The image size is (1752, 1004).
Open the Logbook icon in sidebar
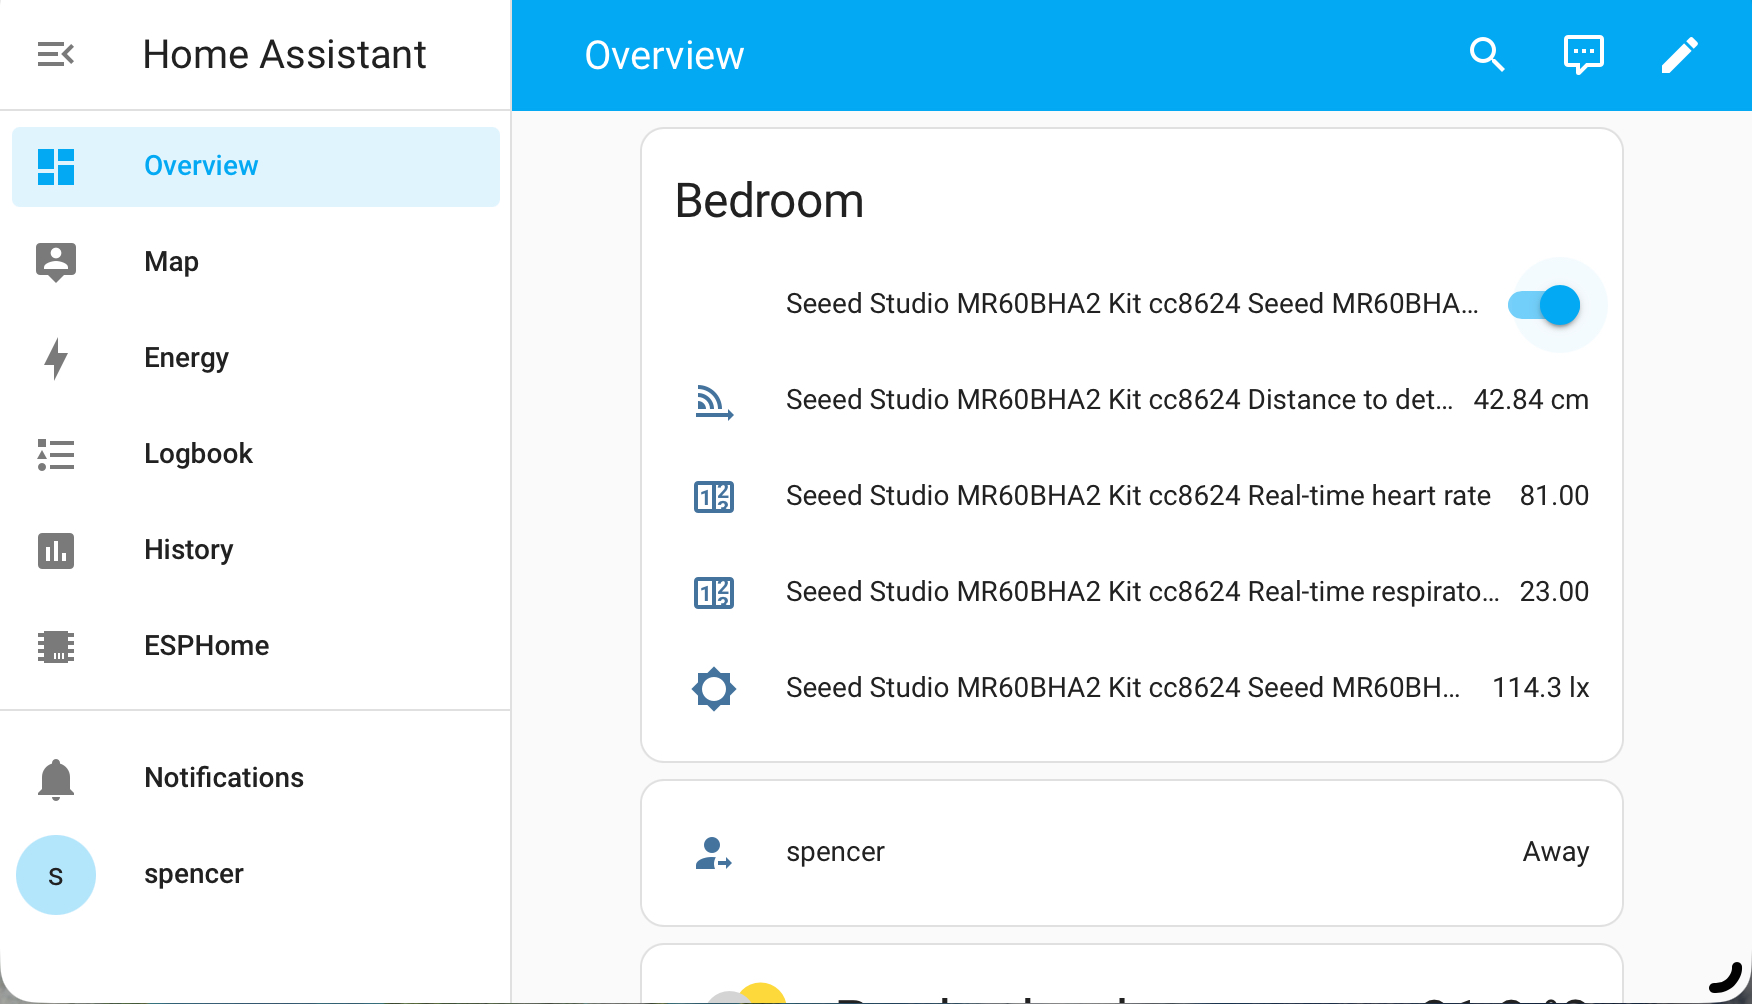(x=56, y=454)
